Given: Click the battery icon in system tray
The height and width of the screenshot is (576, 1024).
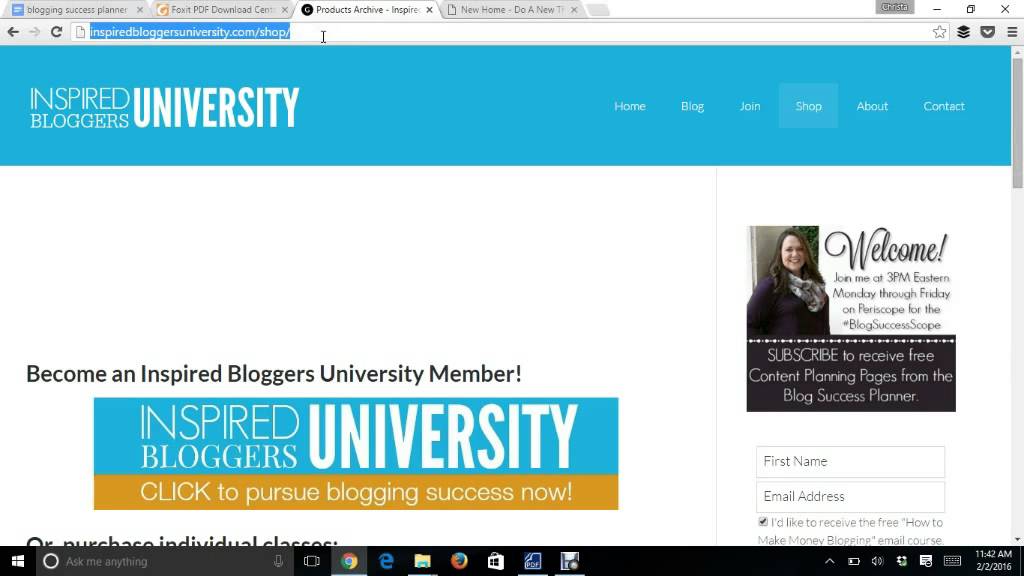Looking at the screenshot, I should 854,561.
